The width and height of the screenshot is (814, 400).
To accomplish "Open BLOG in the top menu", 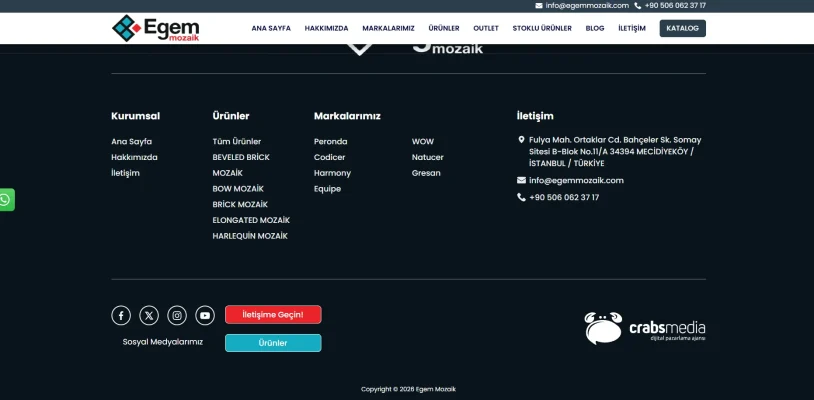I will pos(595,29).
